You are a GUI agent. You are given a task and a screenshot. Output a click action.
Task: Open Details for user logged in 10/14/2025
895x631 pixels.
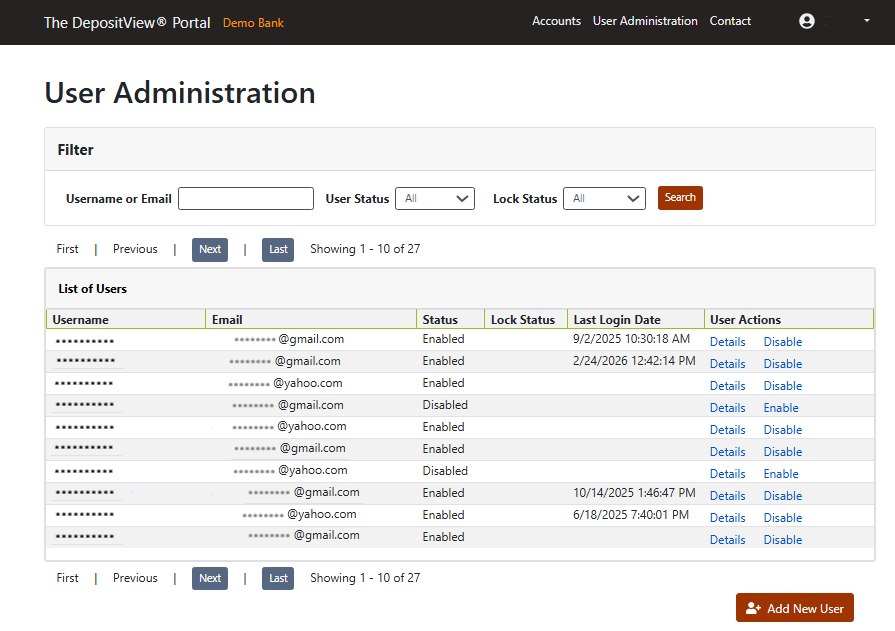728,496
